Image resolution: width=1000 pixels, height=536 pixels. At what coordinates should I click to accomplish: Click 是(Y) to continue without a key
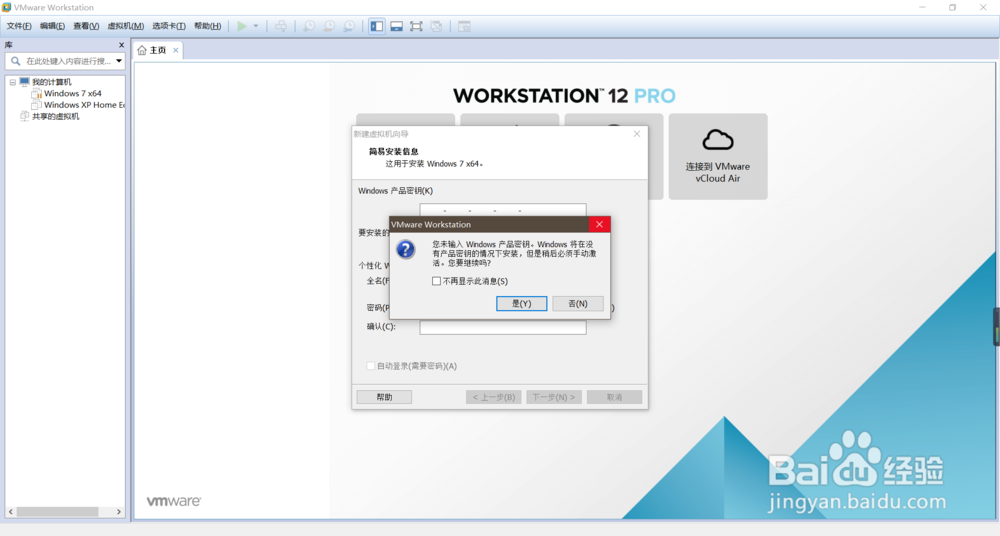coord(522,304)
